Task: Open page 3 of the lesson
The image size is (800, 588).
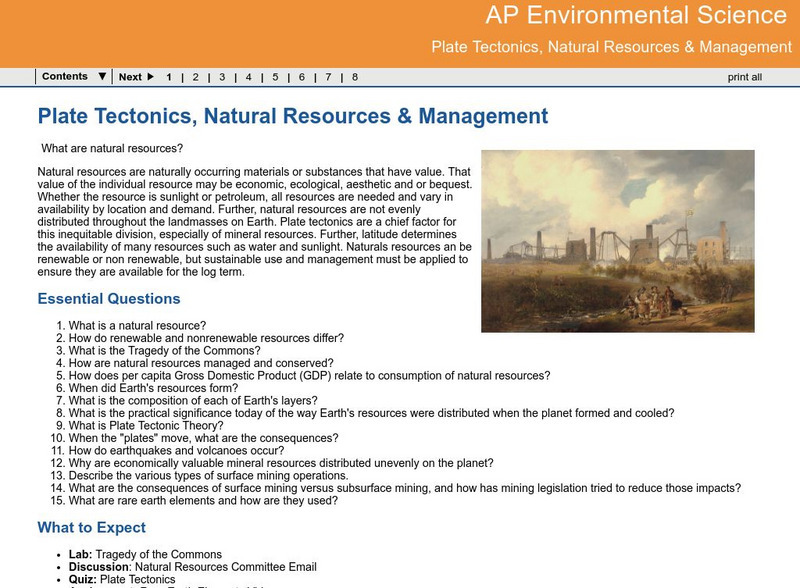Action: [222, 77]
